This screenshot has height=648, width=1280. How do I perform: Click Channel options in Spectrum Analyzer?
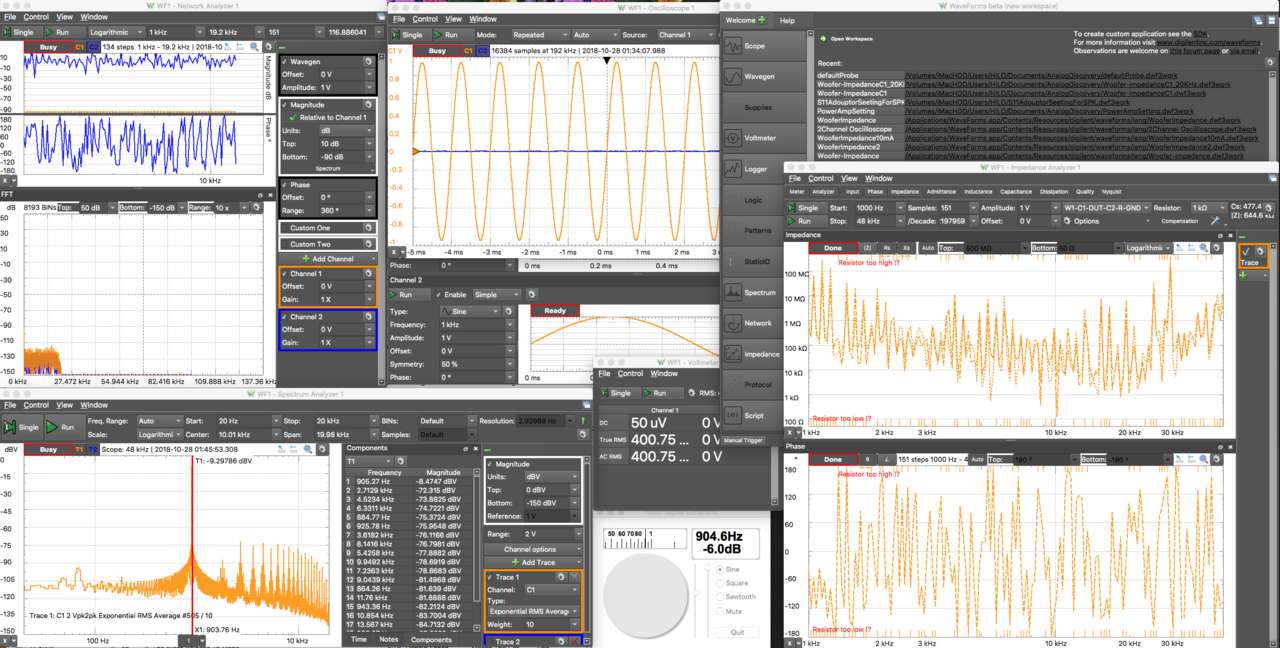531,549
